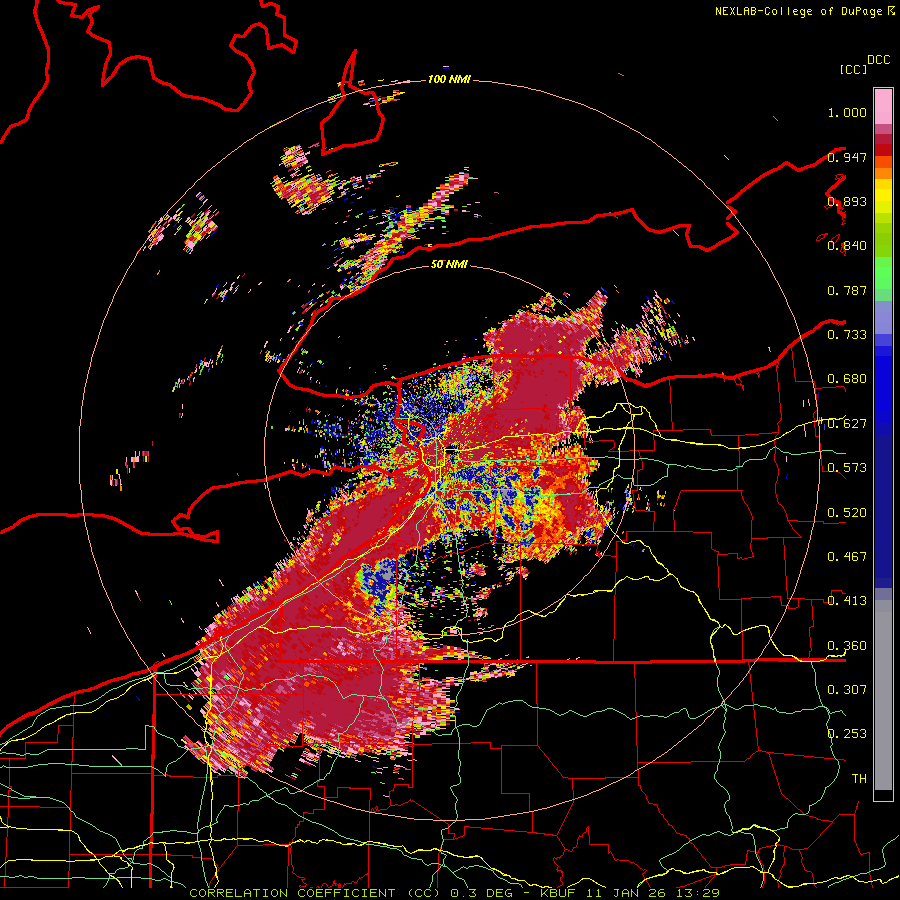Click the 100 NMI range ring label

(449, 79)
